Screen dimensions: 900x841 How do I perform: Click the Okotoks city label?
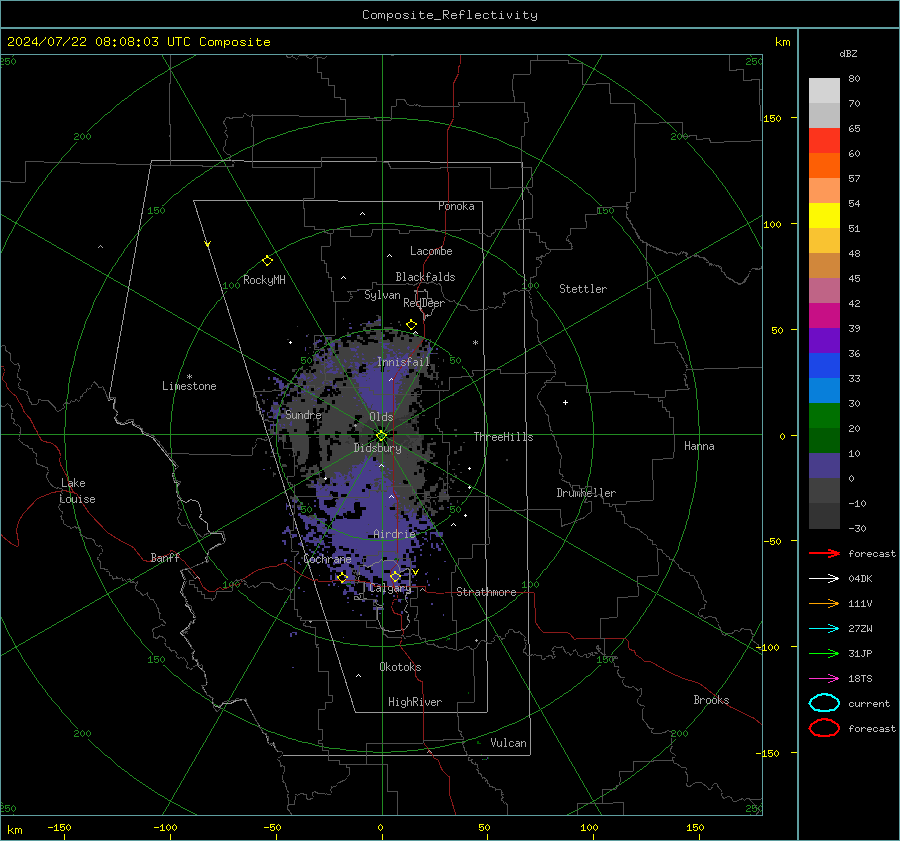(x=400, y=667)
